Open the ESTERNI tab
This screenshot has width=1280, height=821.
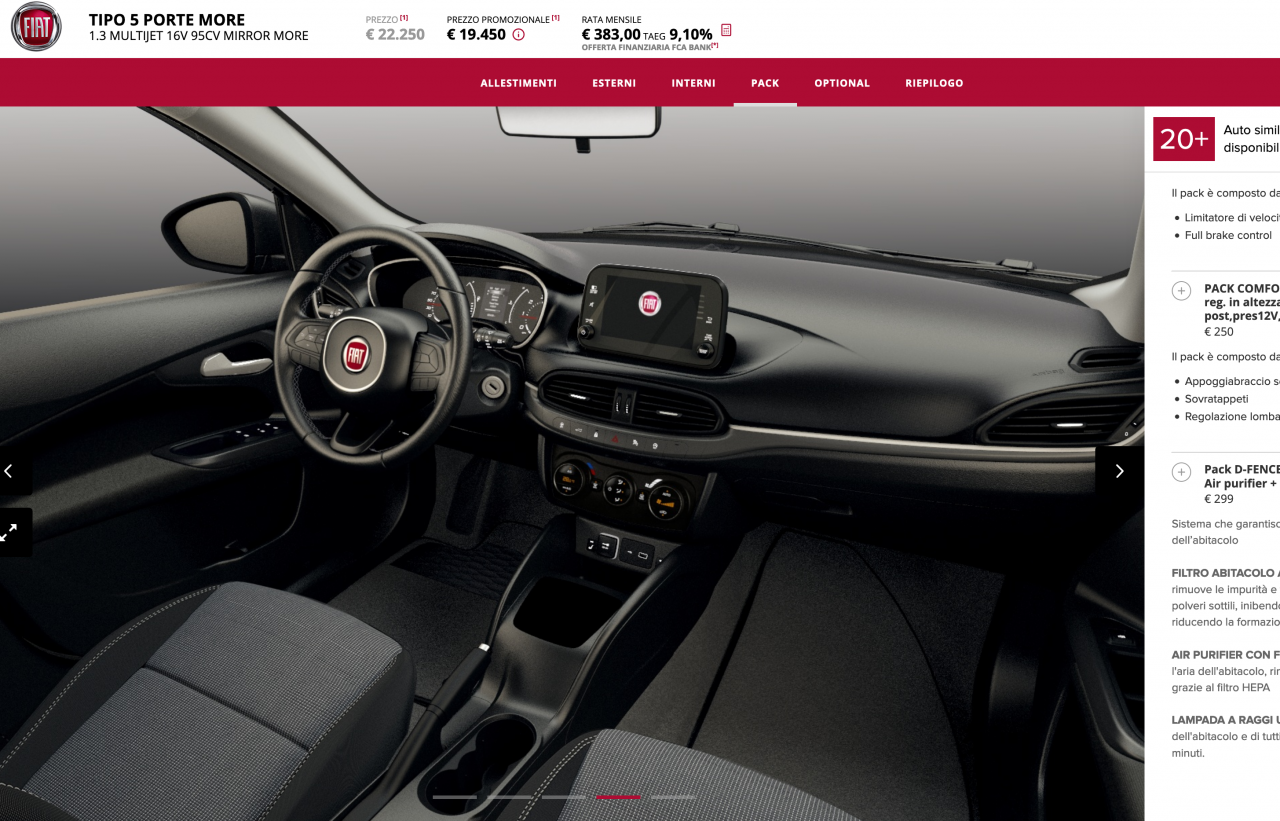coord(614,83)
